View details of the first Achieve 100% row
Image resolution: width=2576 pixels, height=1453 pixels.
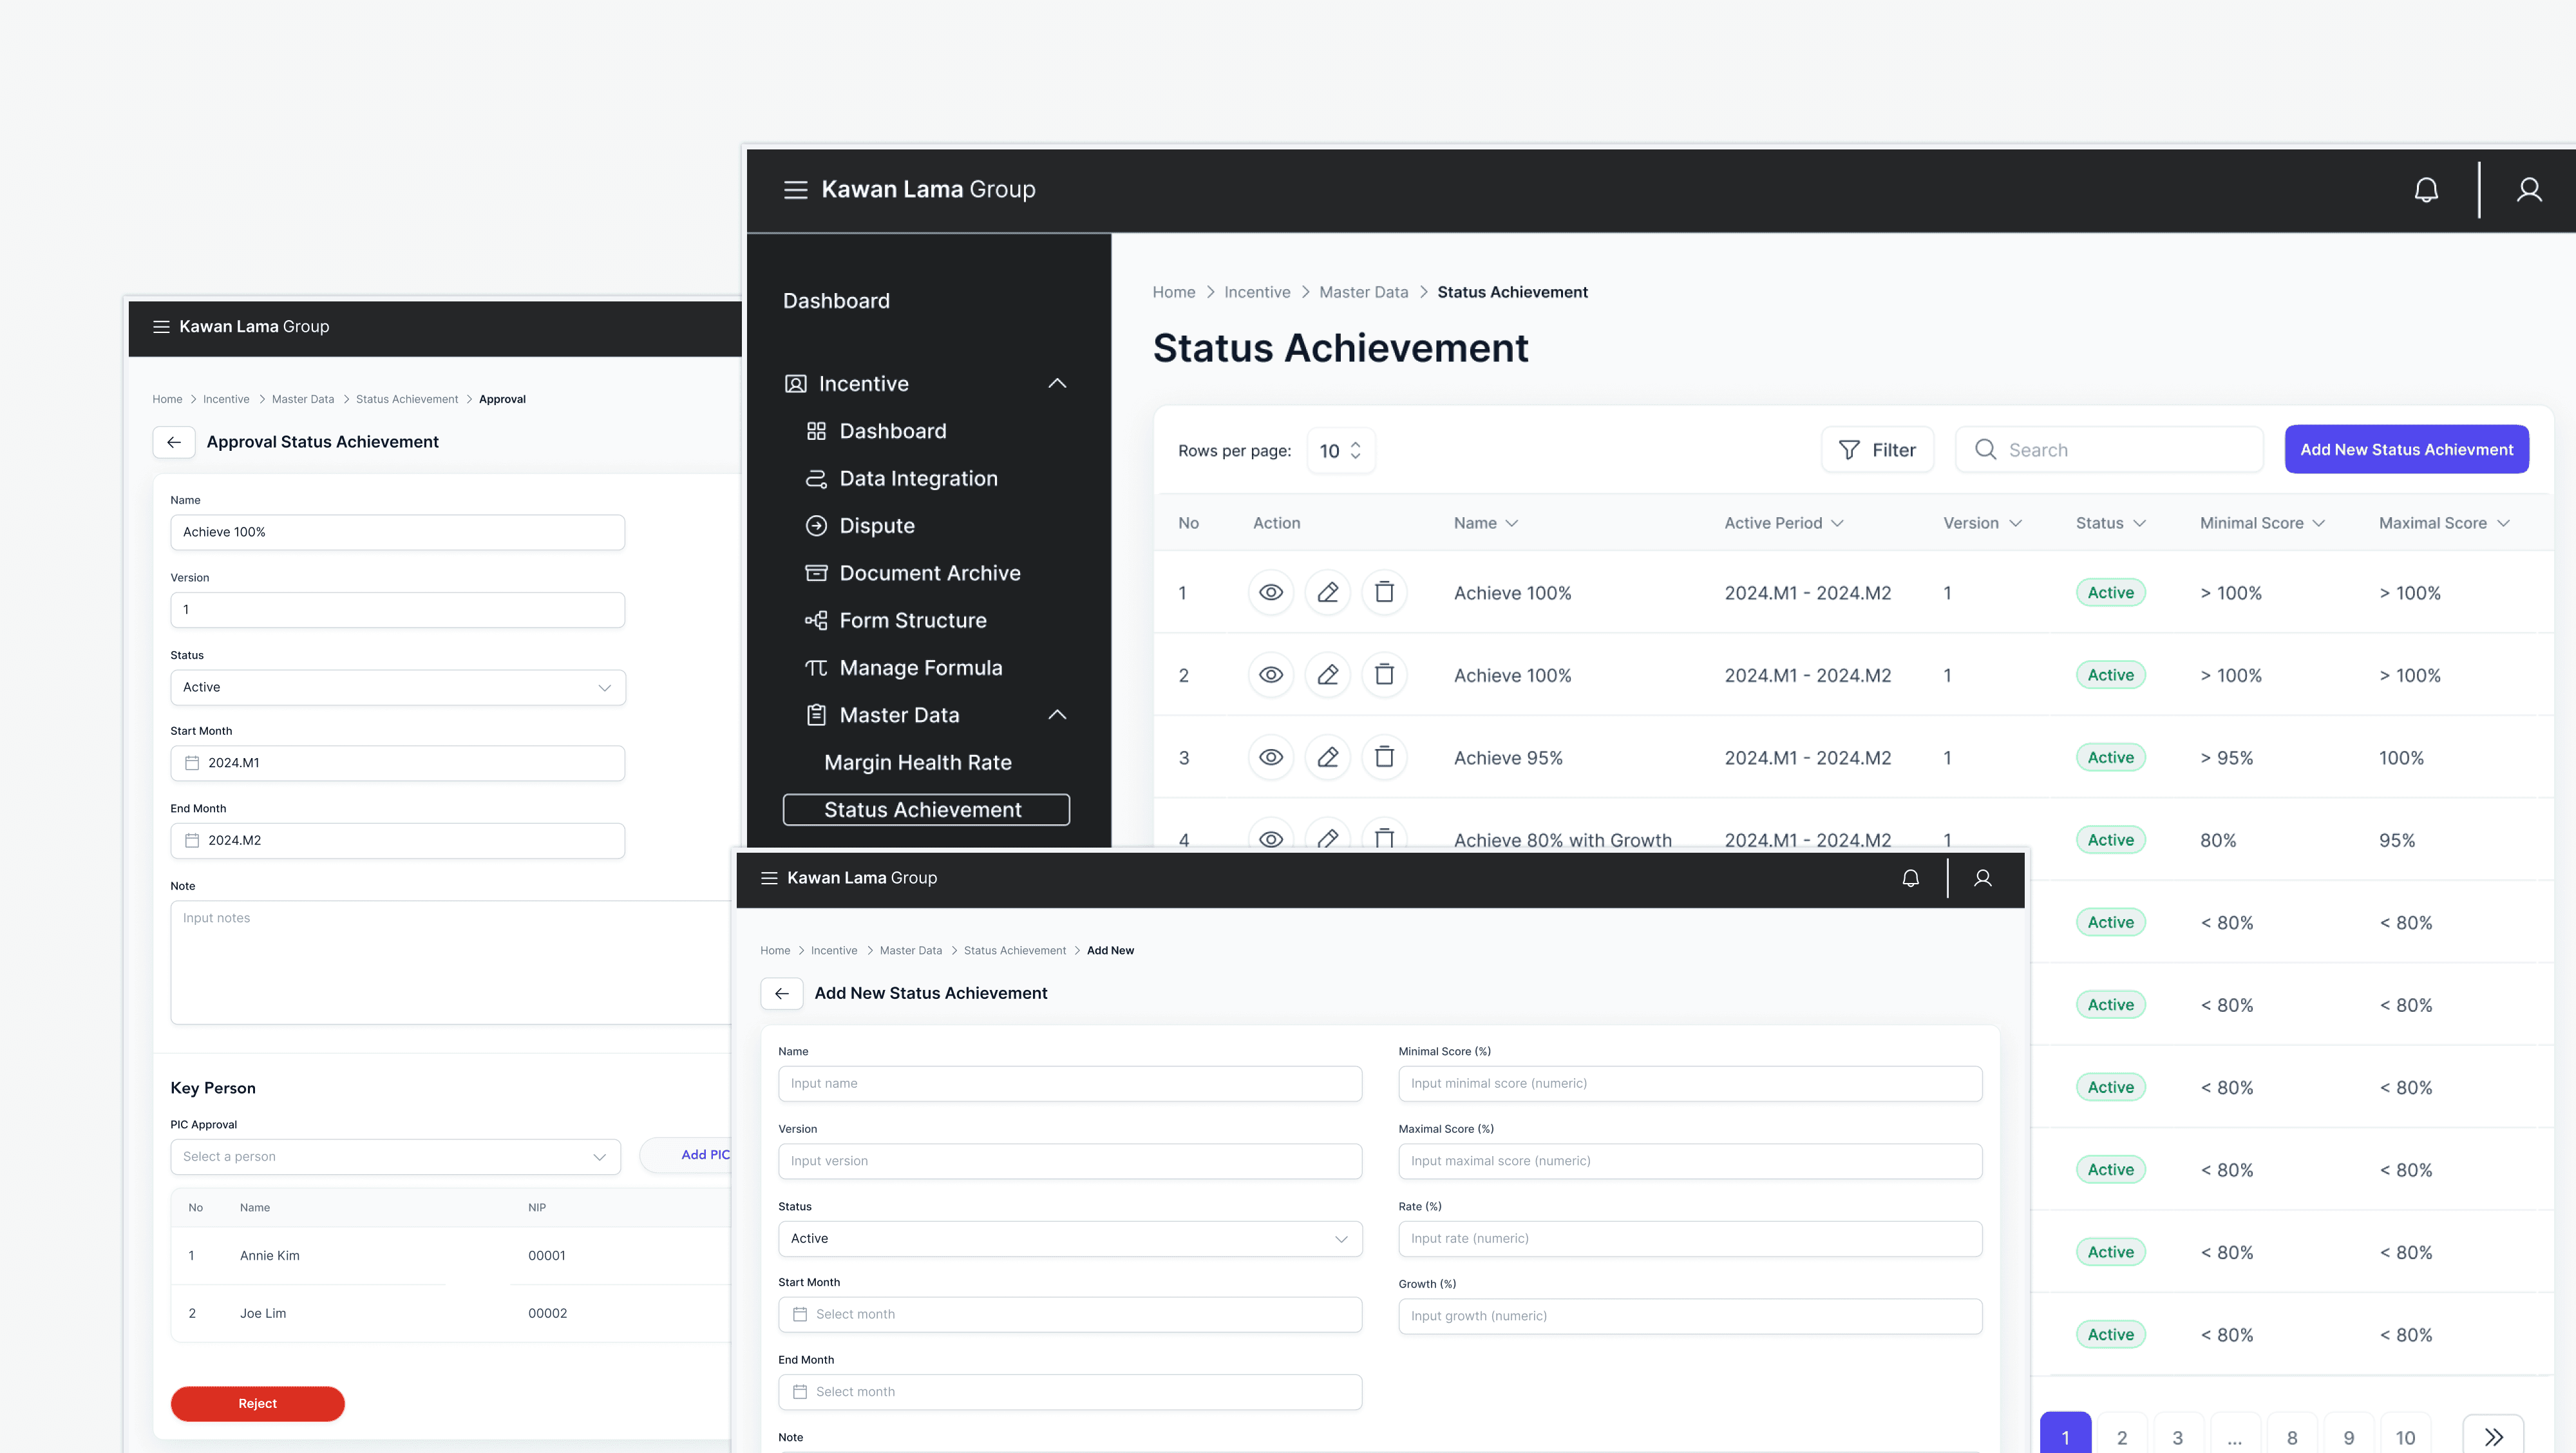click(x=1270, y=592)
